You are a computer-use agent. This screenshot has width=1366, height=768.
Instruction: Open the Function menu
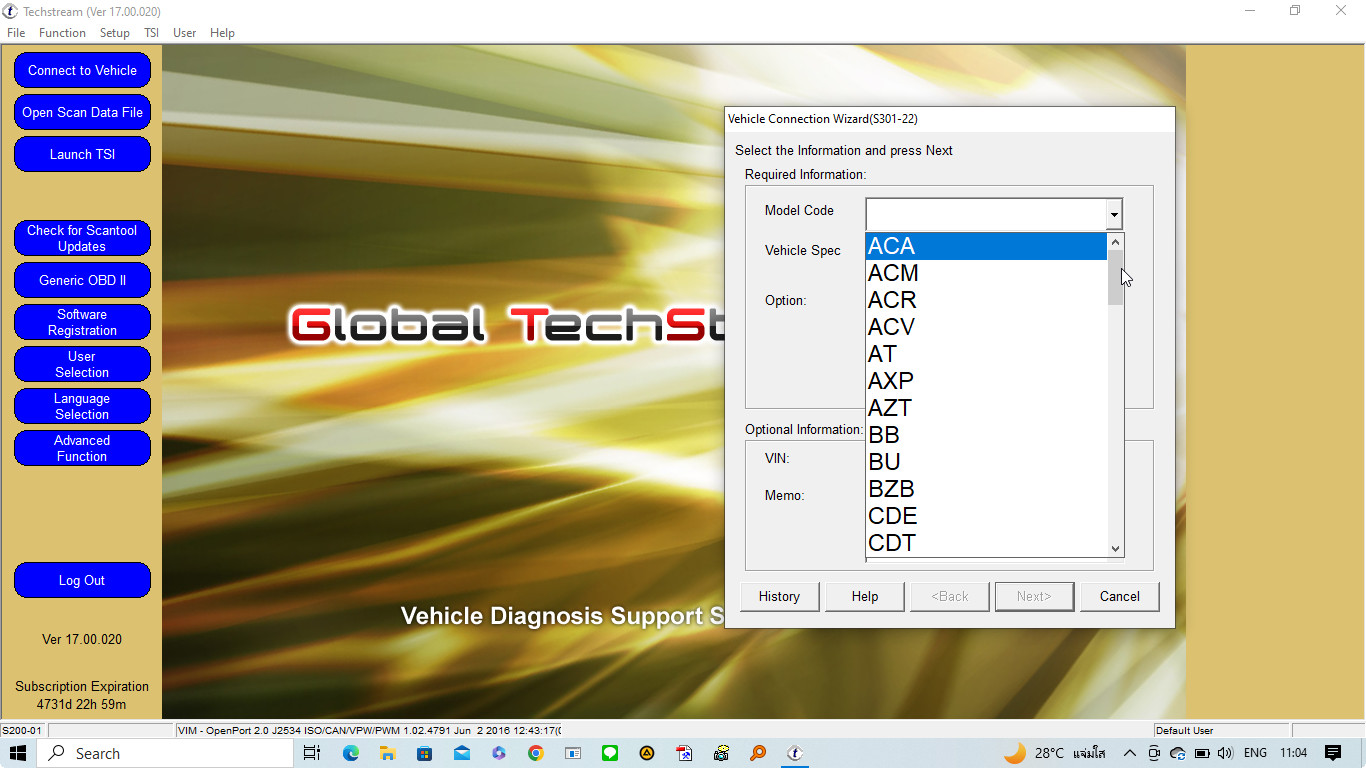point(62,33)
